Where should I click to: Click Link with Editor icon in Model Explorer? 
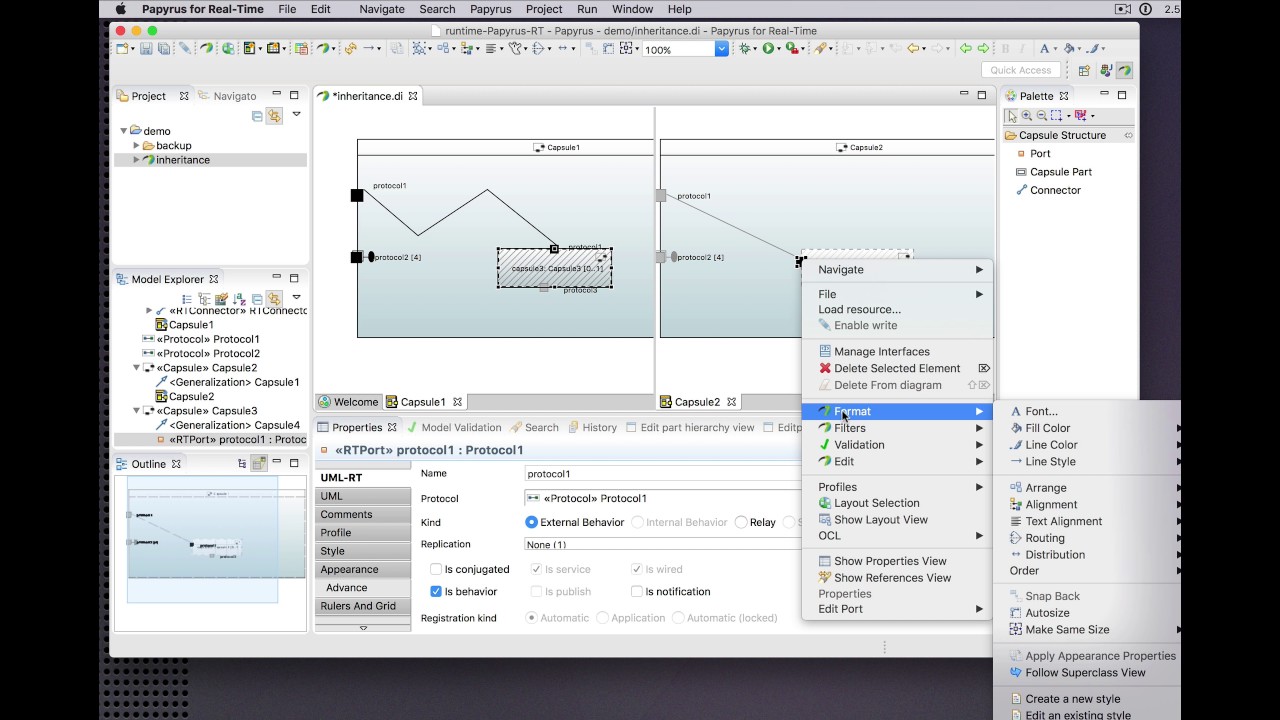point(273,299)
